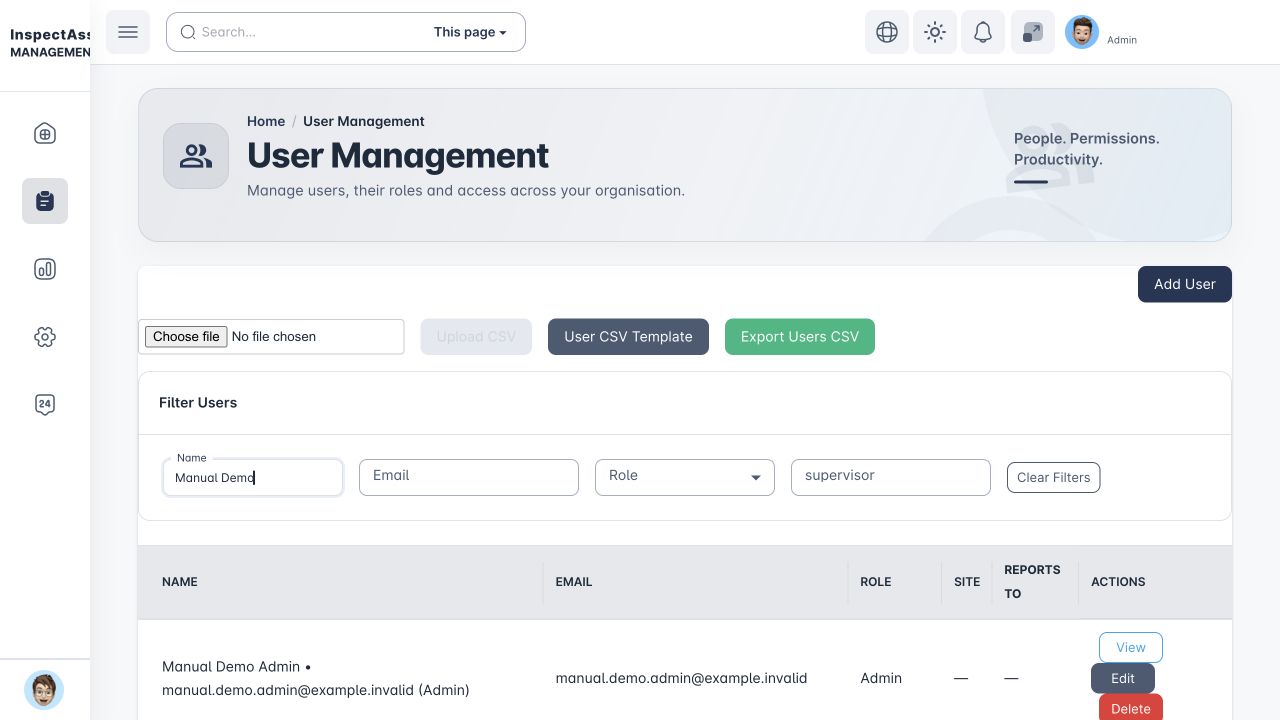Image resolution: width=1280 pixels, height=720 pixels.
Task: Click Export Users CSV
Action: [x=800, y=337]
